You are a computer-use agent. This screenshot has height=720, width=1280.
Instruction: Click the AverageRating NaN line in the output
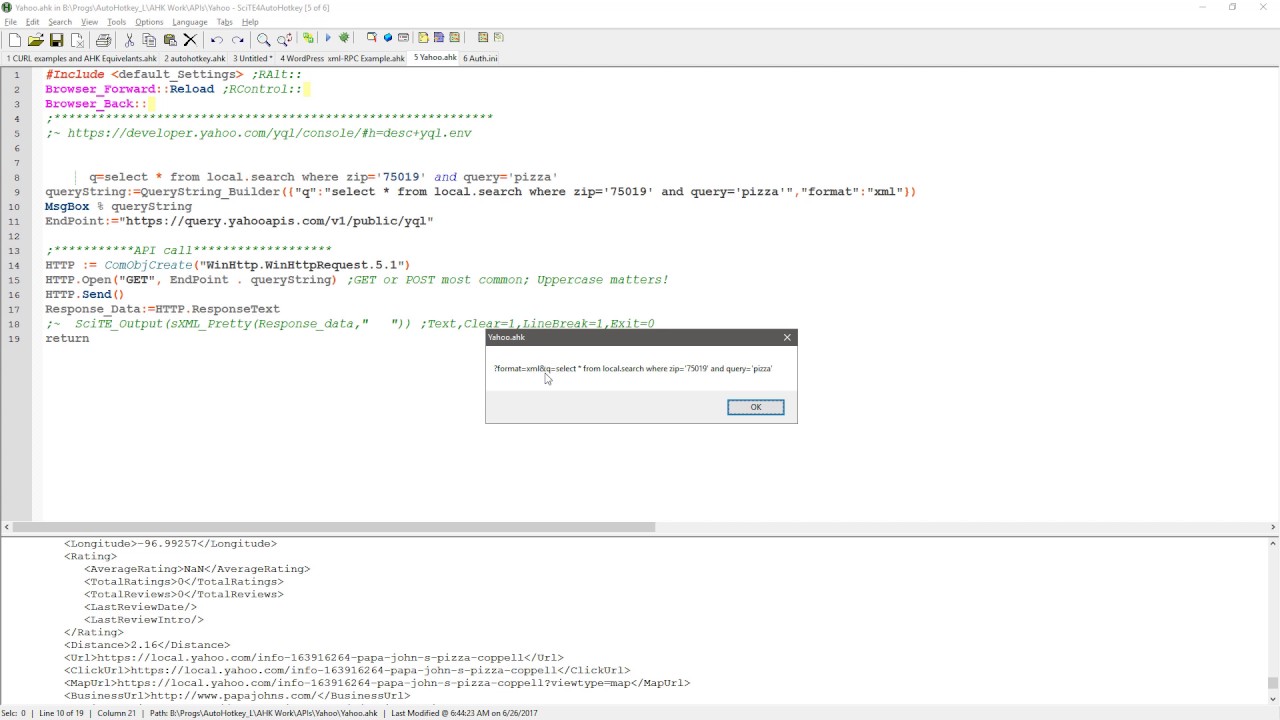click(197, 569)
